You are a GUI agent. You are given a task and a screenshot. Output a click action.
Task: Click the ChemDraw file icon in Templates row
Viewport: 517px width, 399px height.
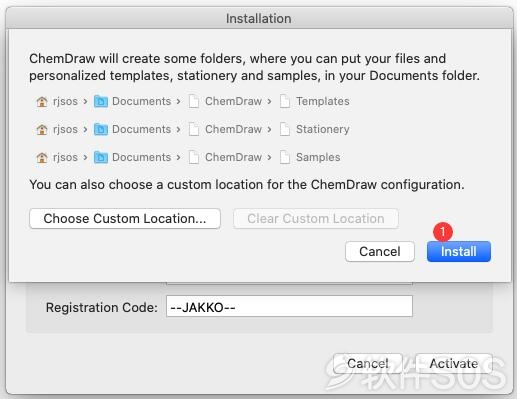194,101
